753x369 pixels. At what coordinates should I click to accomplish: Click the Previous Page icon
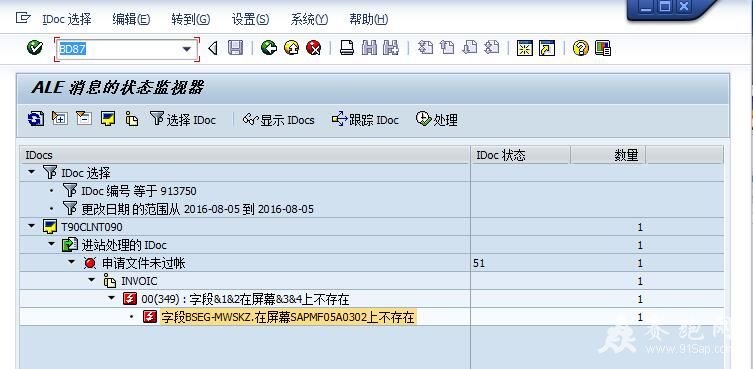pos(447,48)
